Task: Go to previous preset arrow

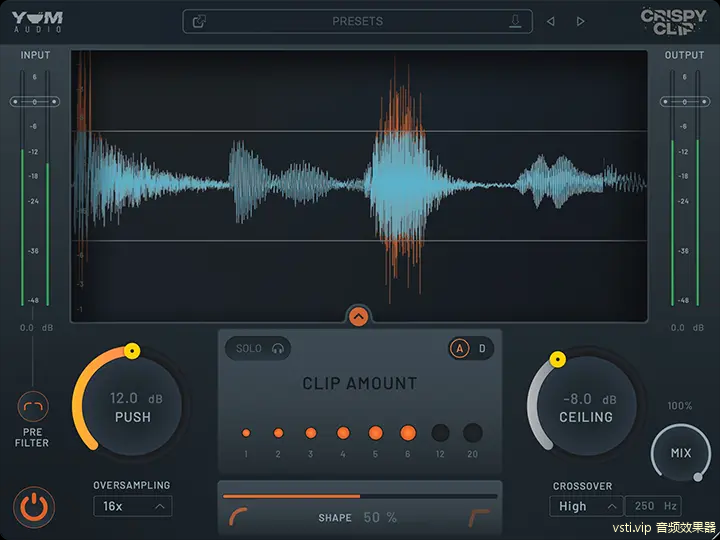Action: (551, 21)
